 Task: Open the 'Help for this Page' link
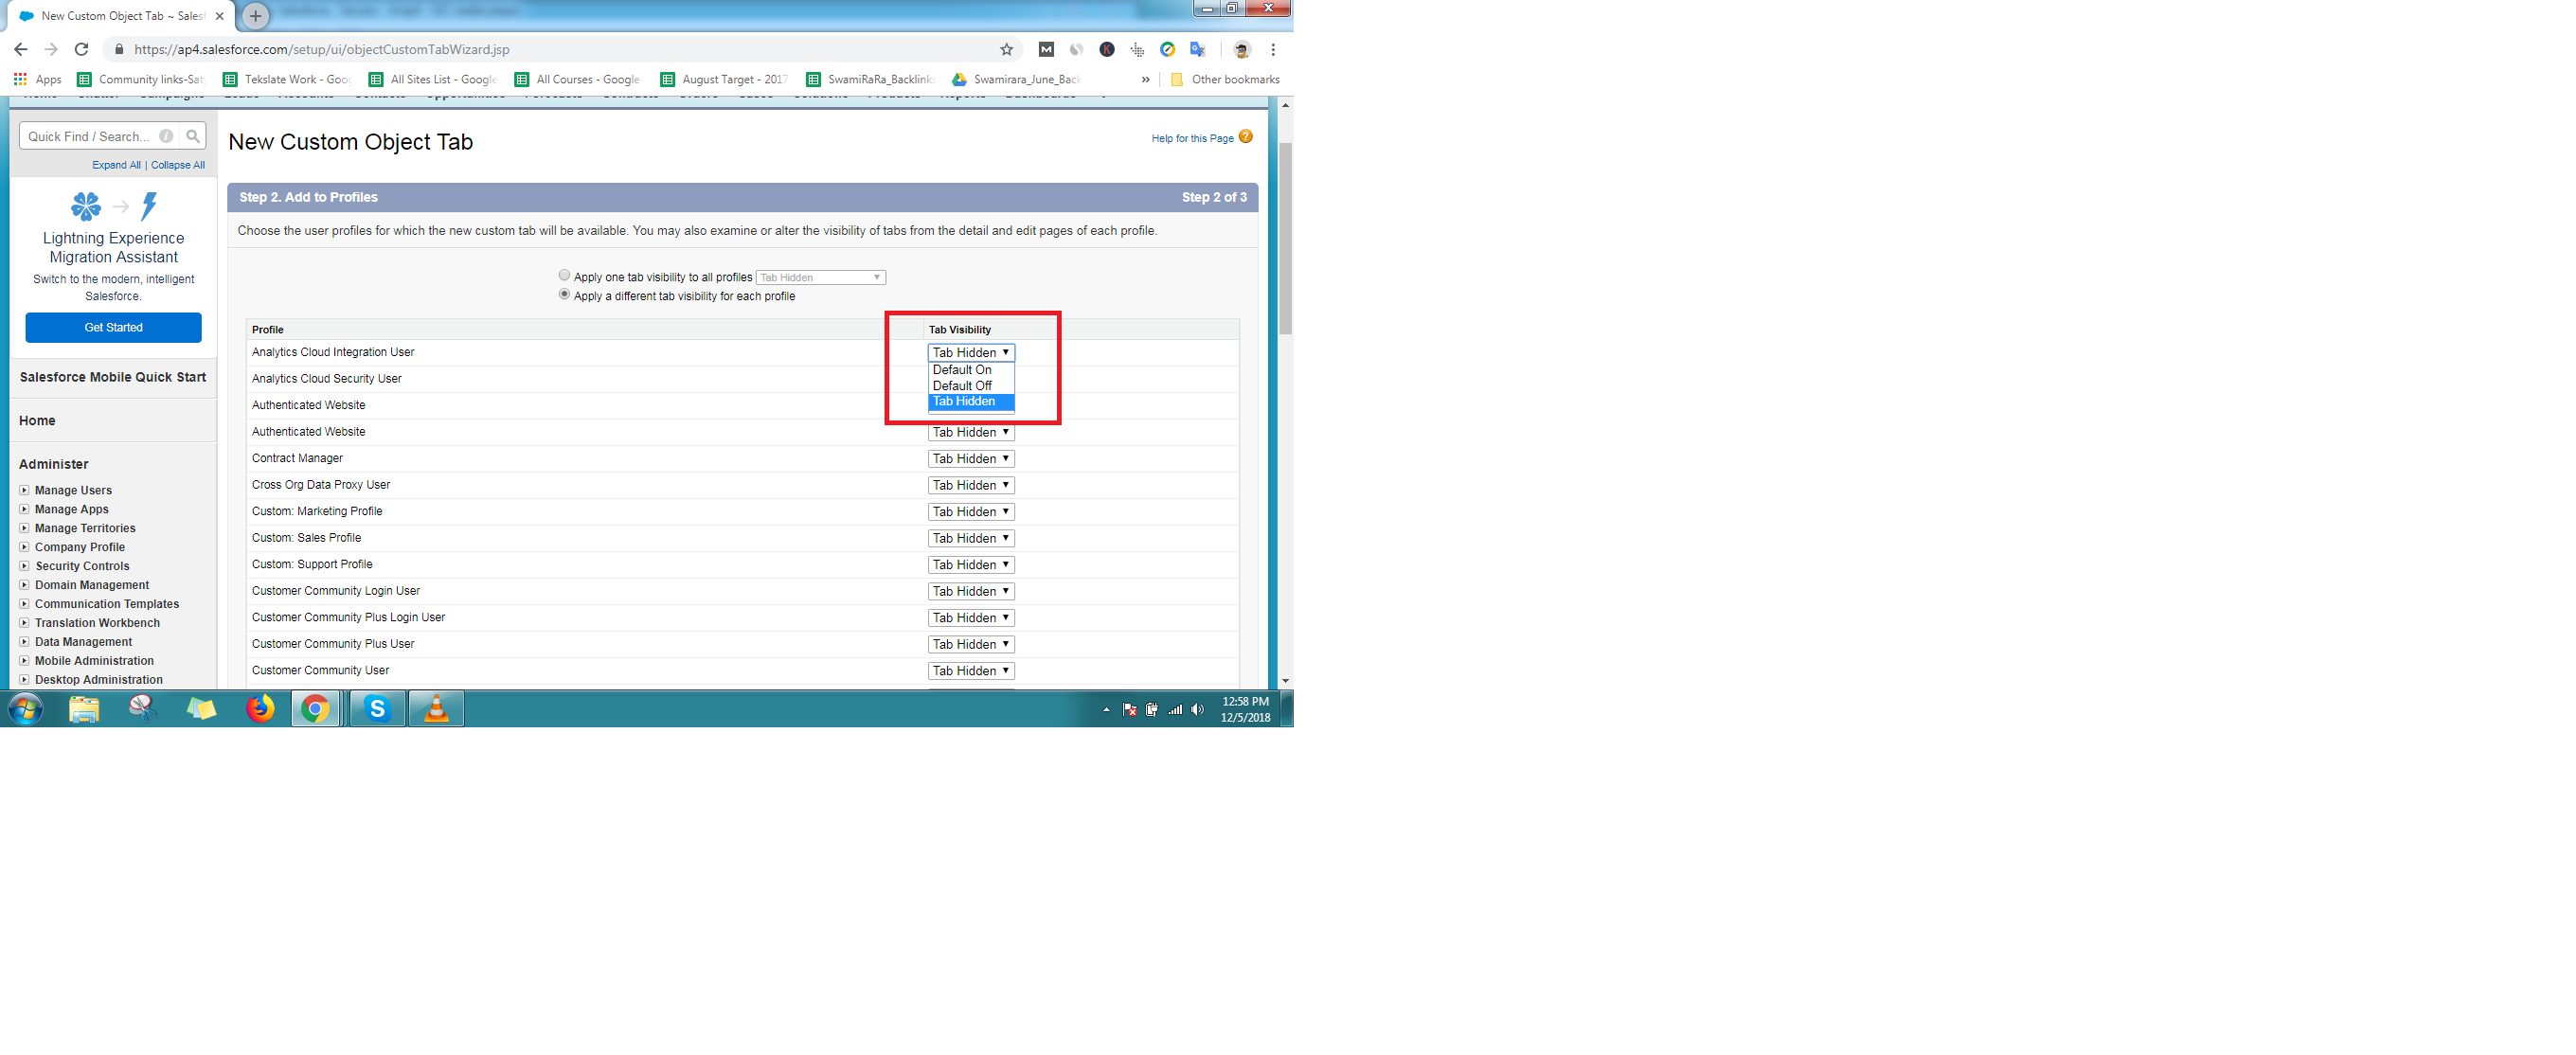point(1192,138)
